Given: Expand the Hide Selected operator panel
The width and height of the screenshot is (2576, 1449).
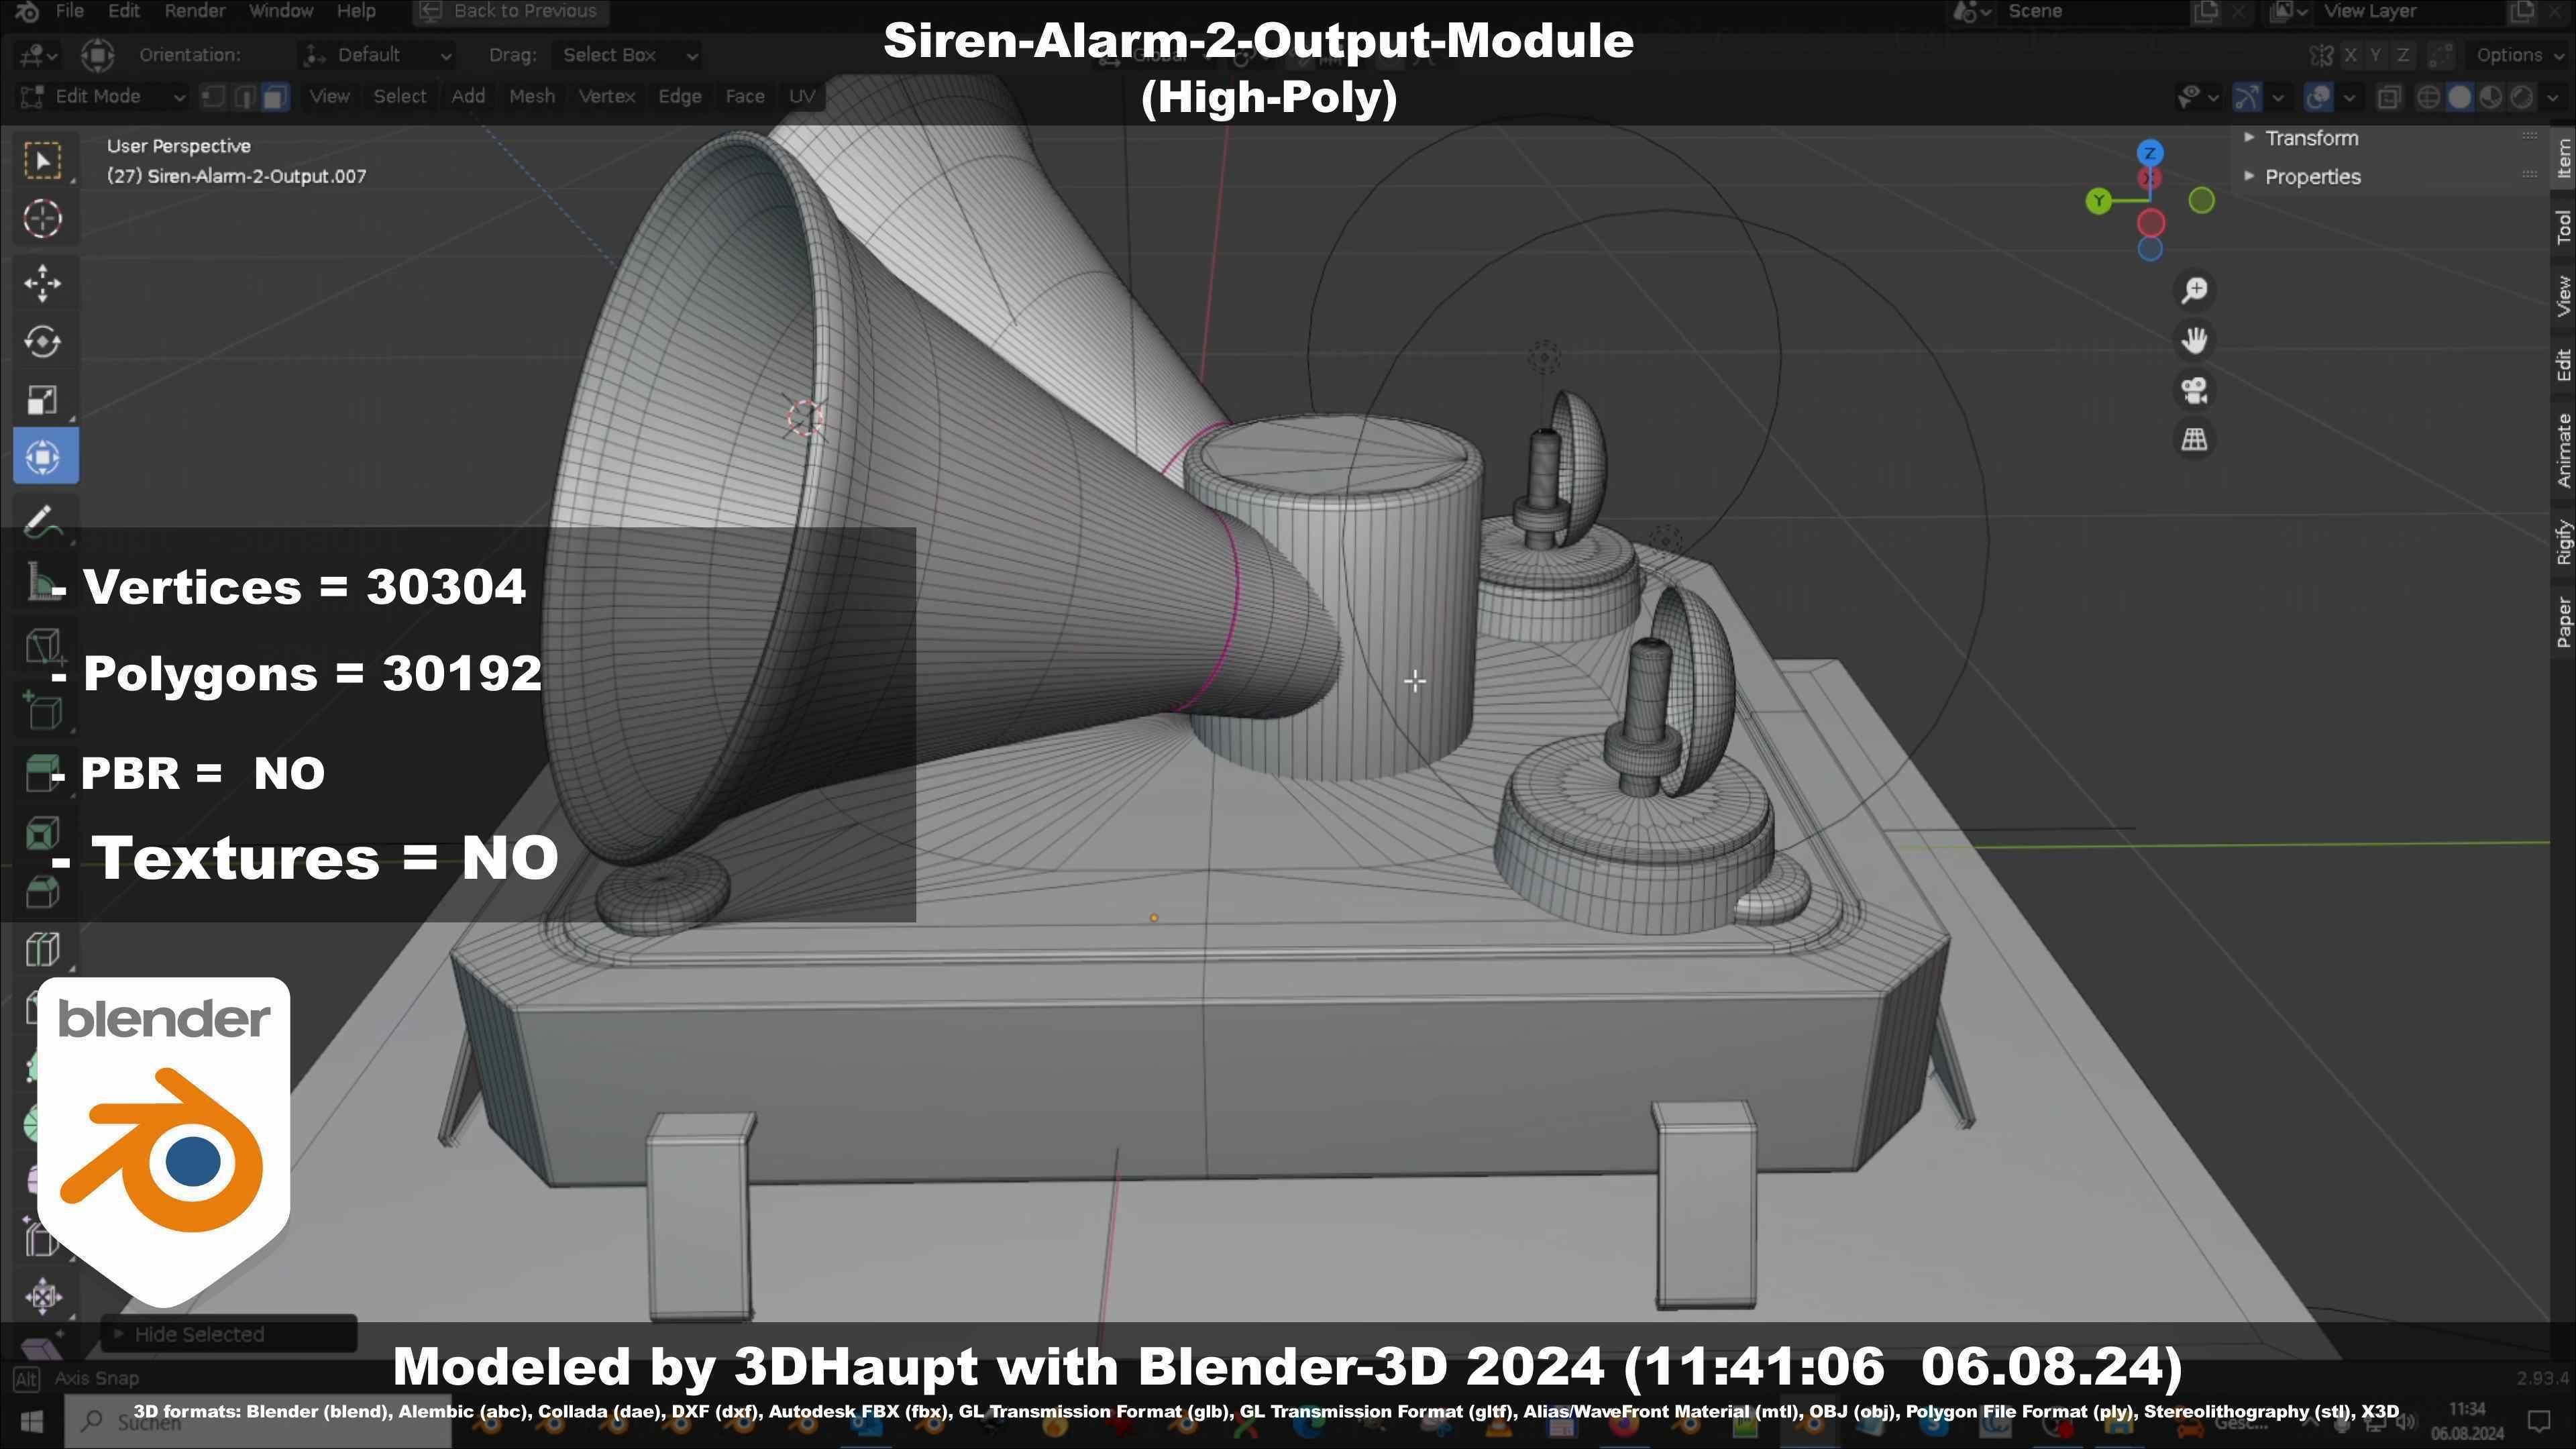Looking at the screenshot, I should coord(228,1334).
